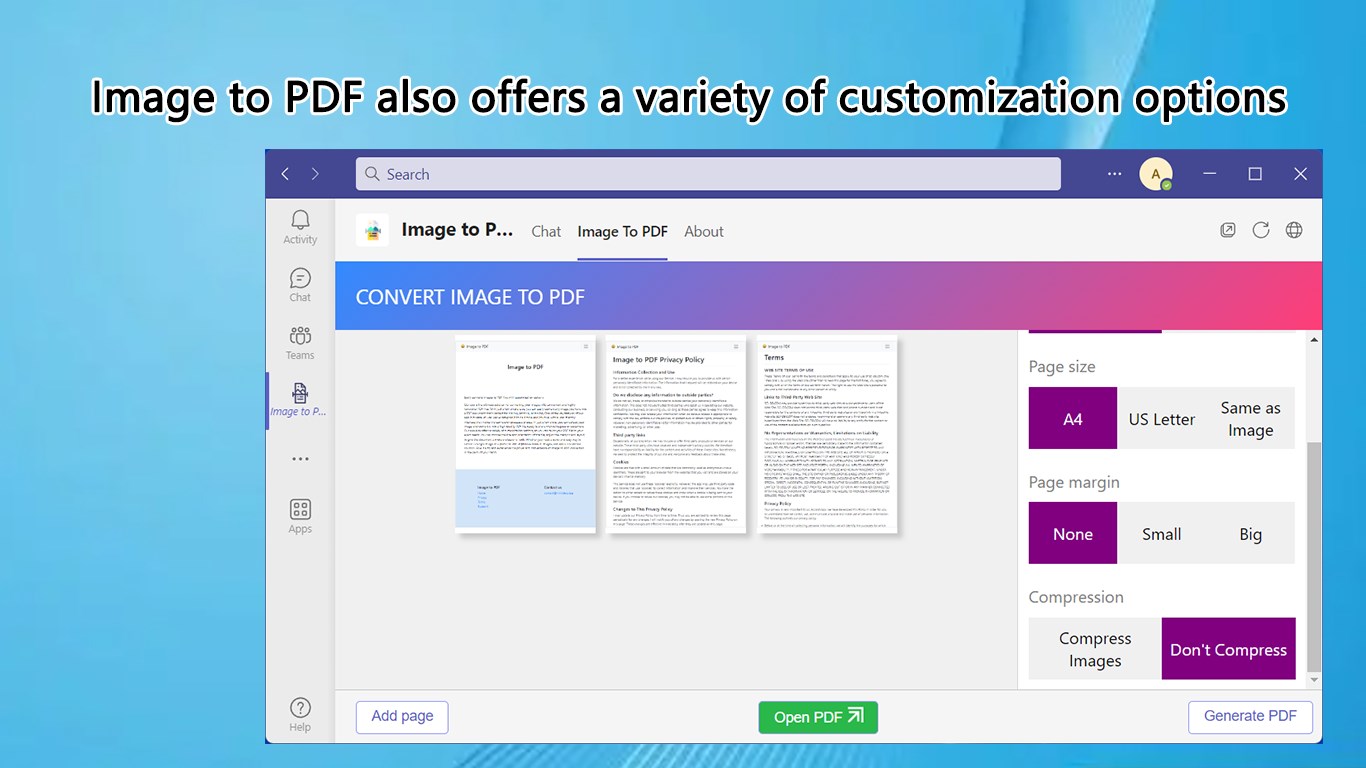Open first page thumbnail's menu icon

point(586,346)
